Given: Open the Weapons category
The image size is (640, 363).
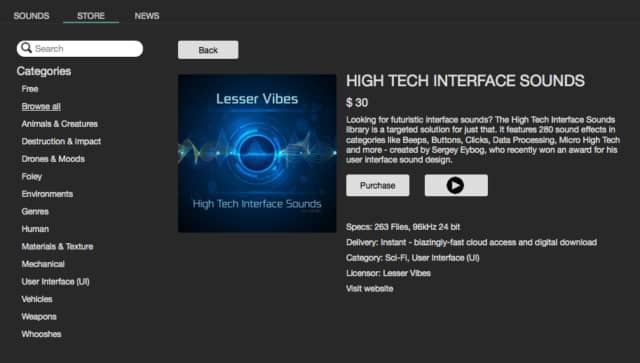Looking at the screenshot, I should coord(39,316).
